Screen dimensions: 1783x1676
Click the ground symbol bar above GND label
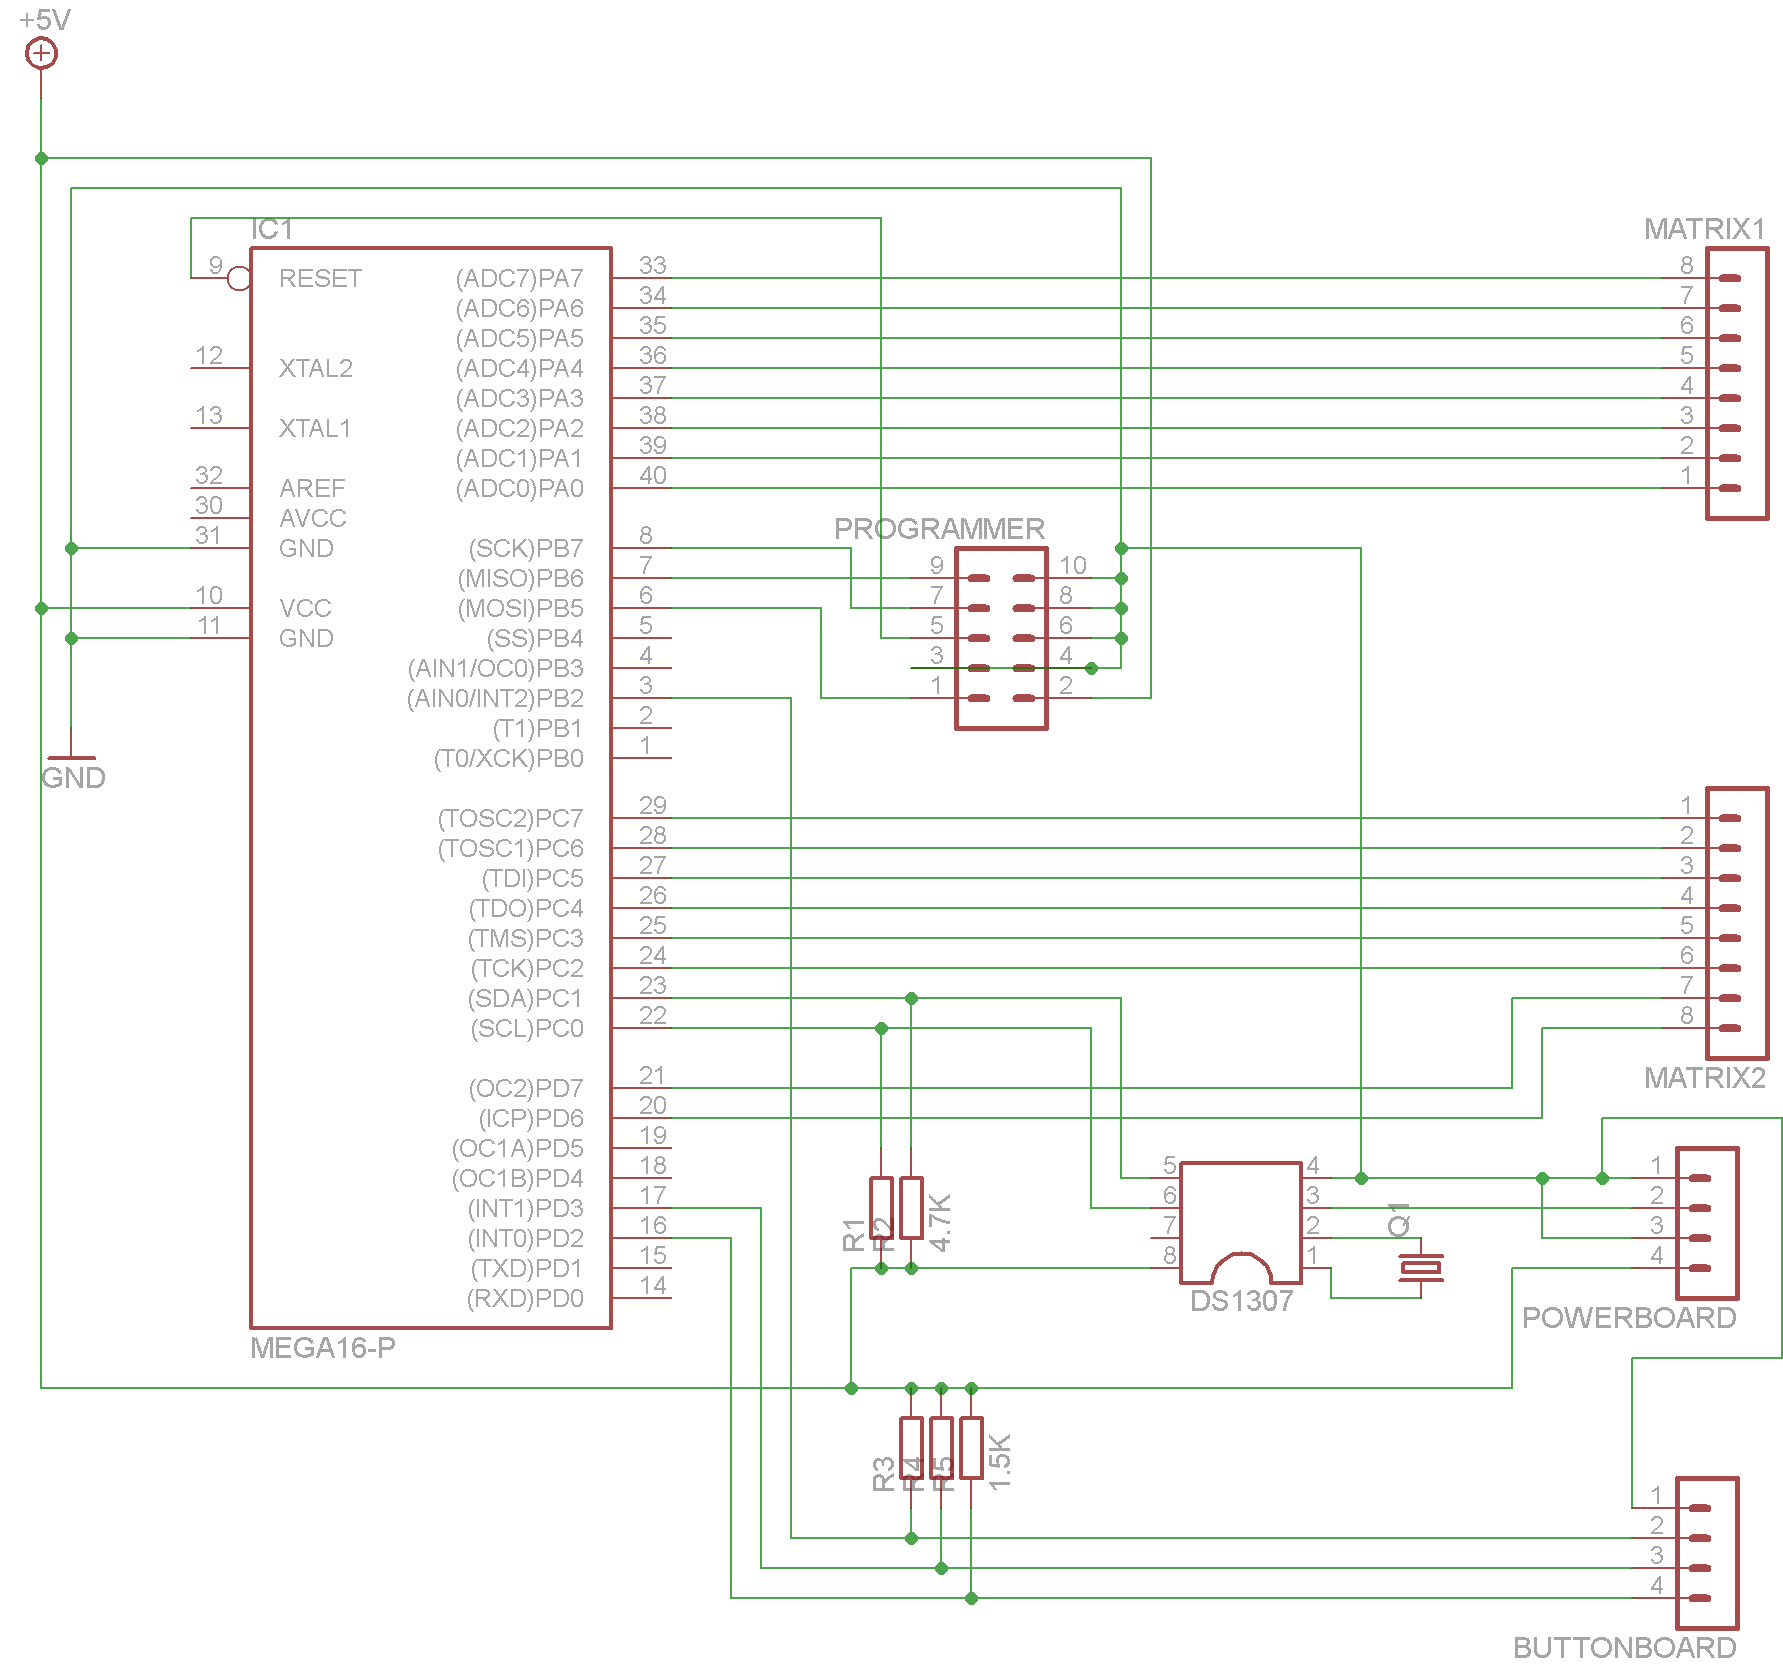(x=71, y=758)
